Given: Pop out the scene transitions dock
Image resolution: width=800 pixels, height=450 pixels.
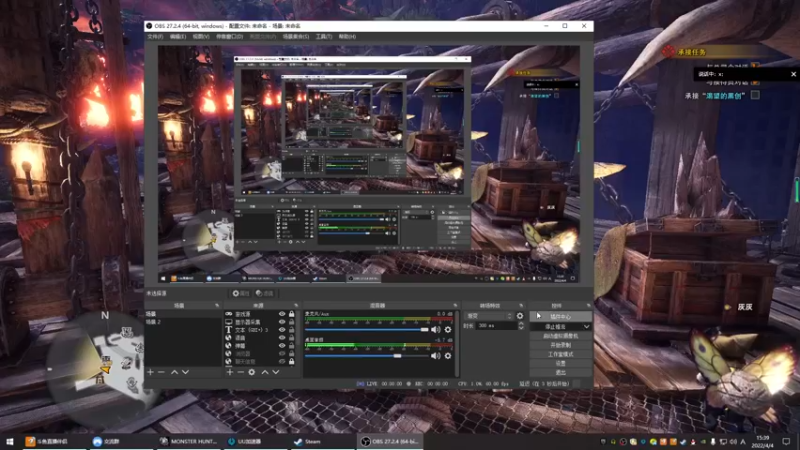Looking at the screenshot, I should 521,305.
